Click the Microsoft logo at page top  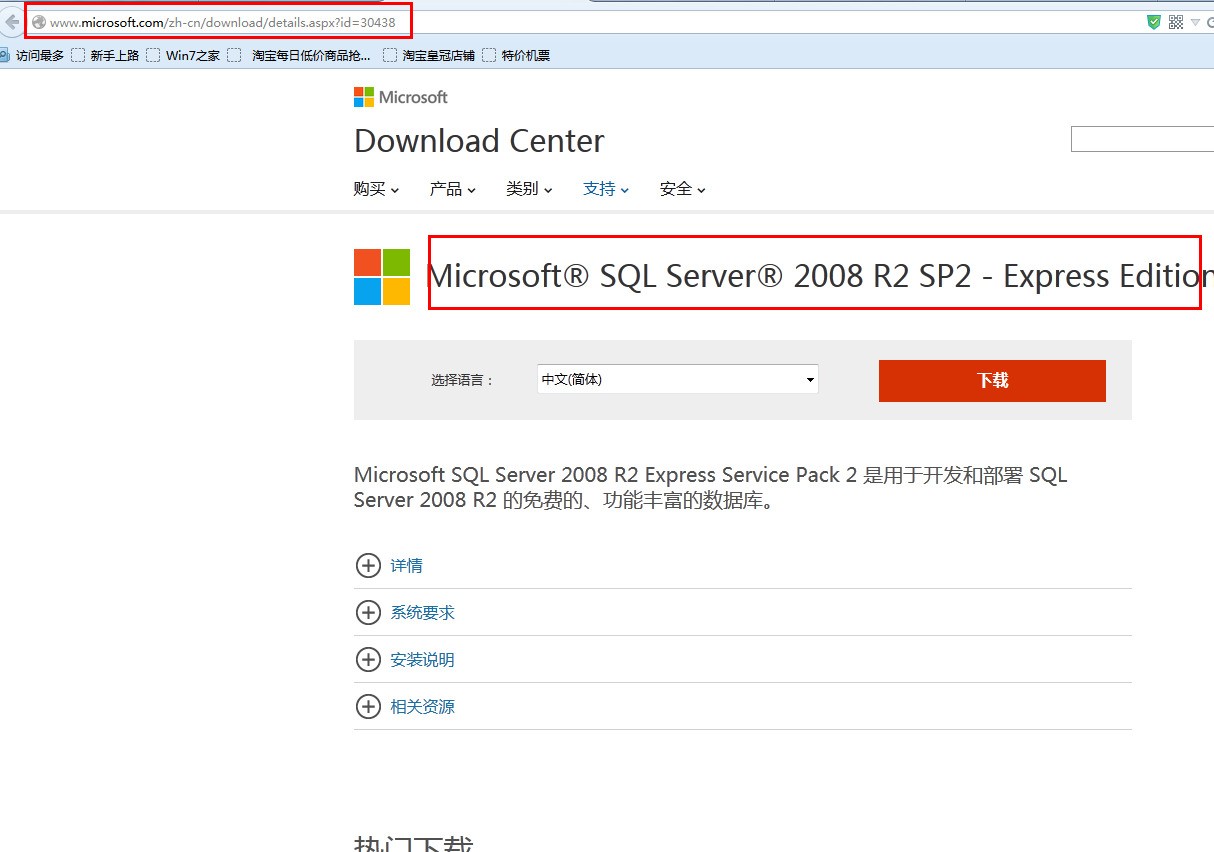401,97
